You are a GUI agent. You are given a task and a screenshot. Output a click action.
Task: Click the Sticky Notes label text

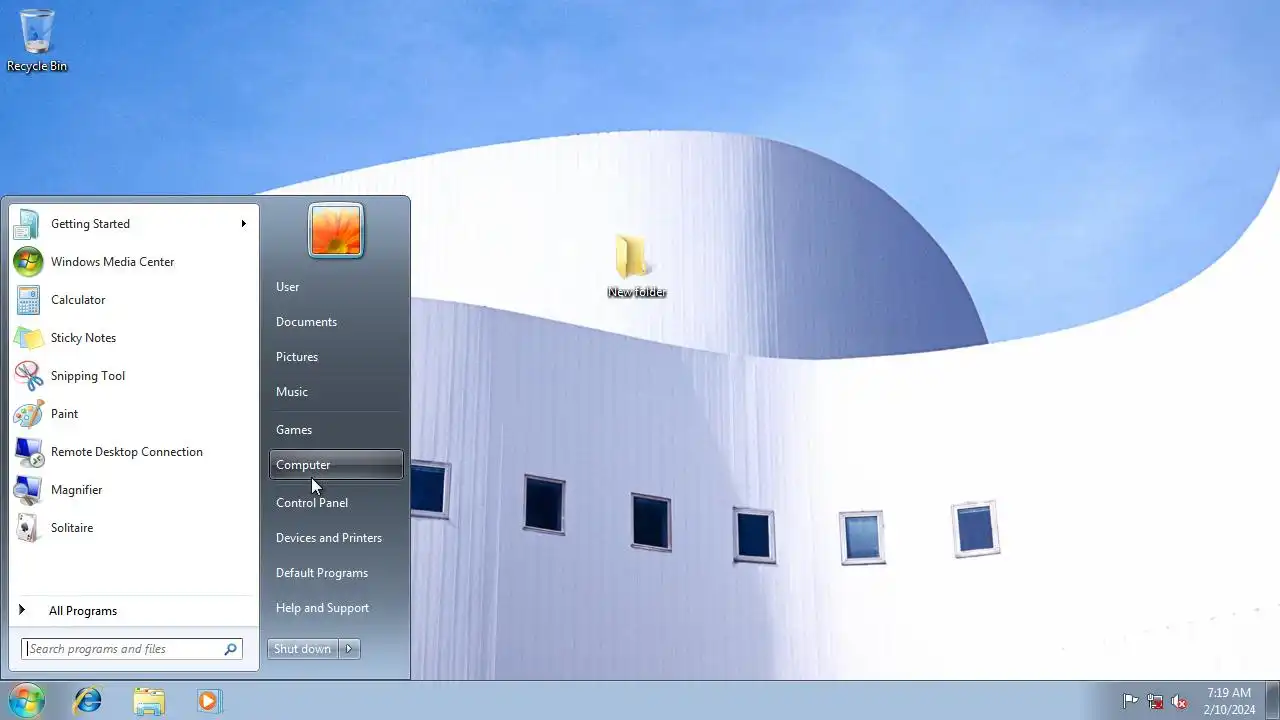coord(83,338)
